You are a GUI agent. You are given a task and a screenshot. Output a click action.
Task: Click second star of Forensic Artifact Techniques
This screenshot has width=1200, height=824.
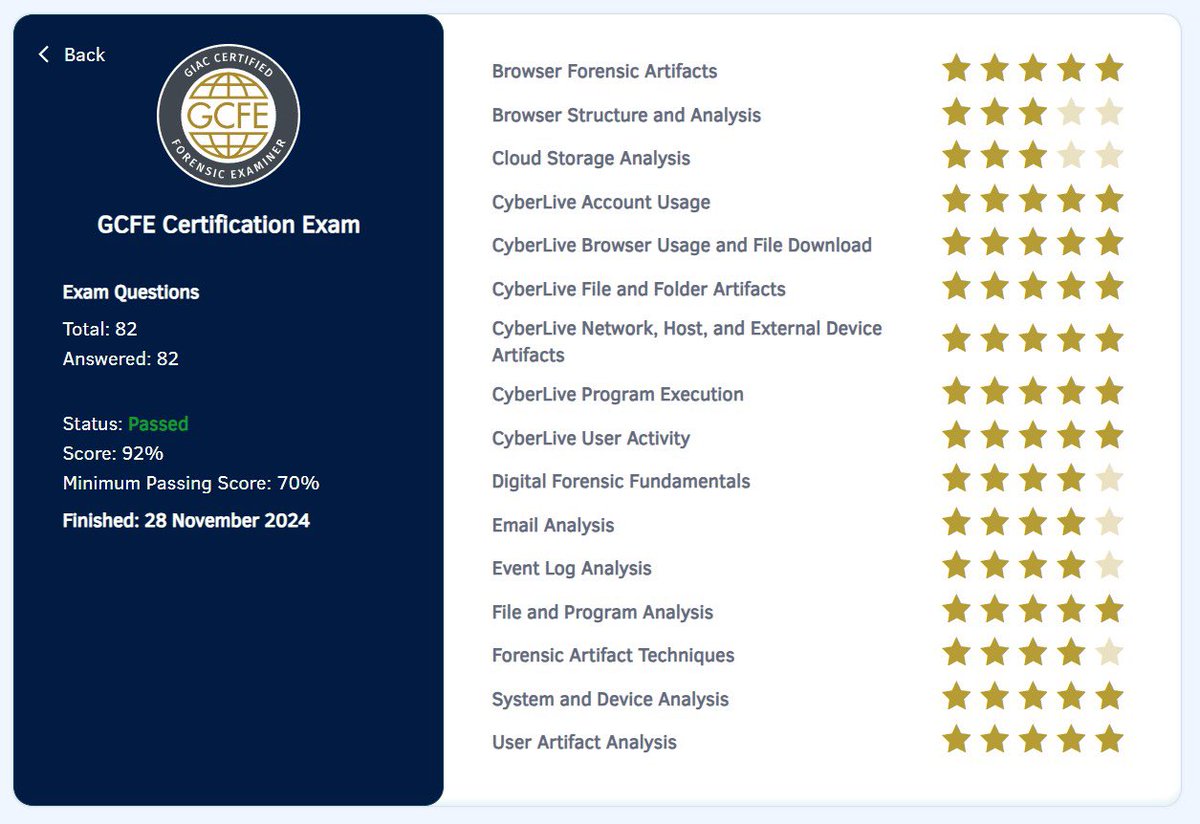[995, 652]
